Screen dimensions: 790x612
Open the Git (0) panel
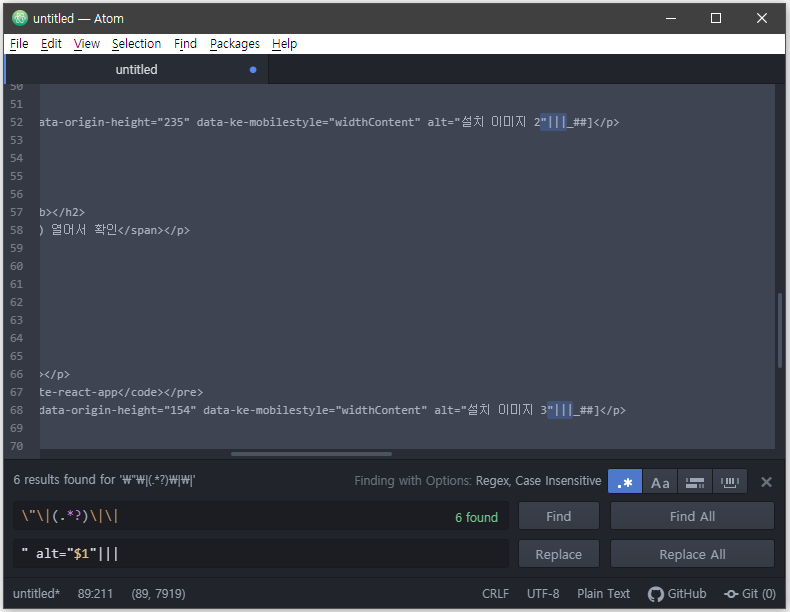[750, 594]
